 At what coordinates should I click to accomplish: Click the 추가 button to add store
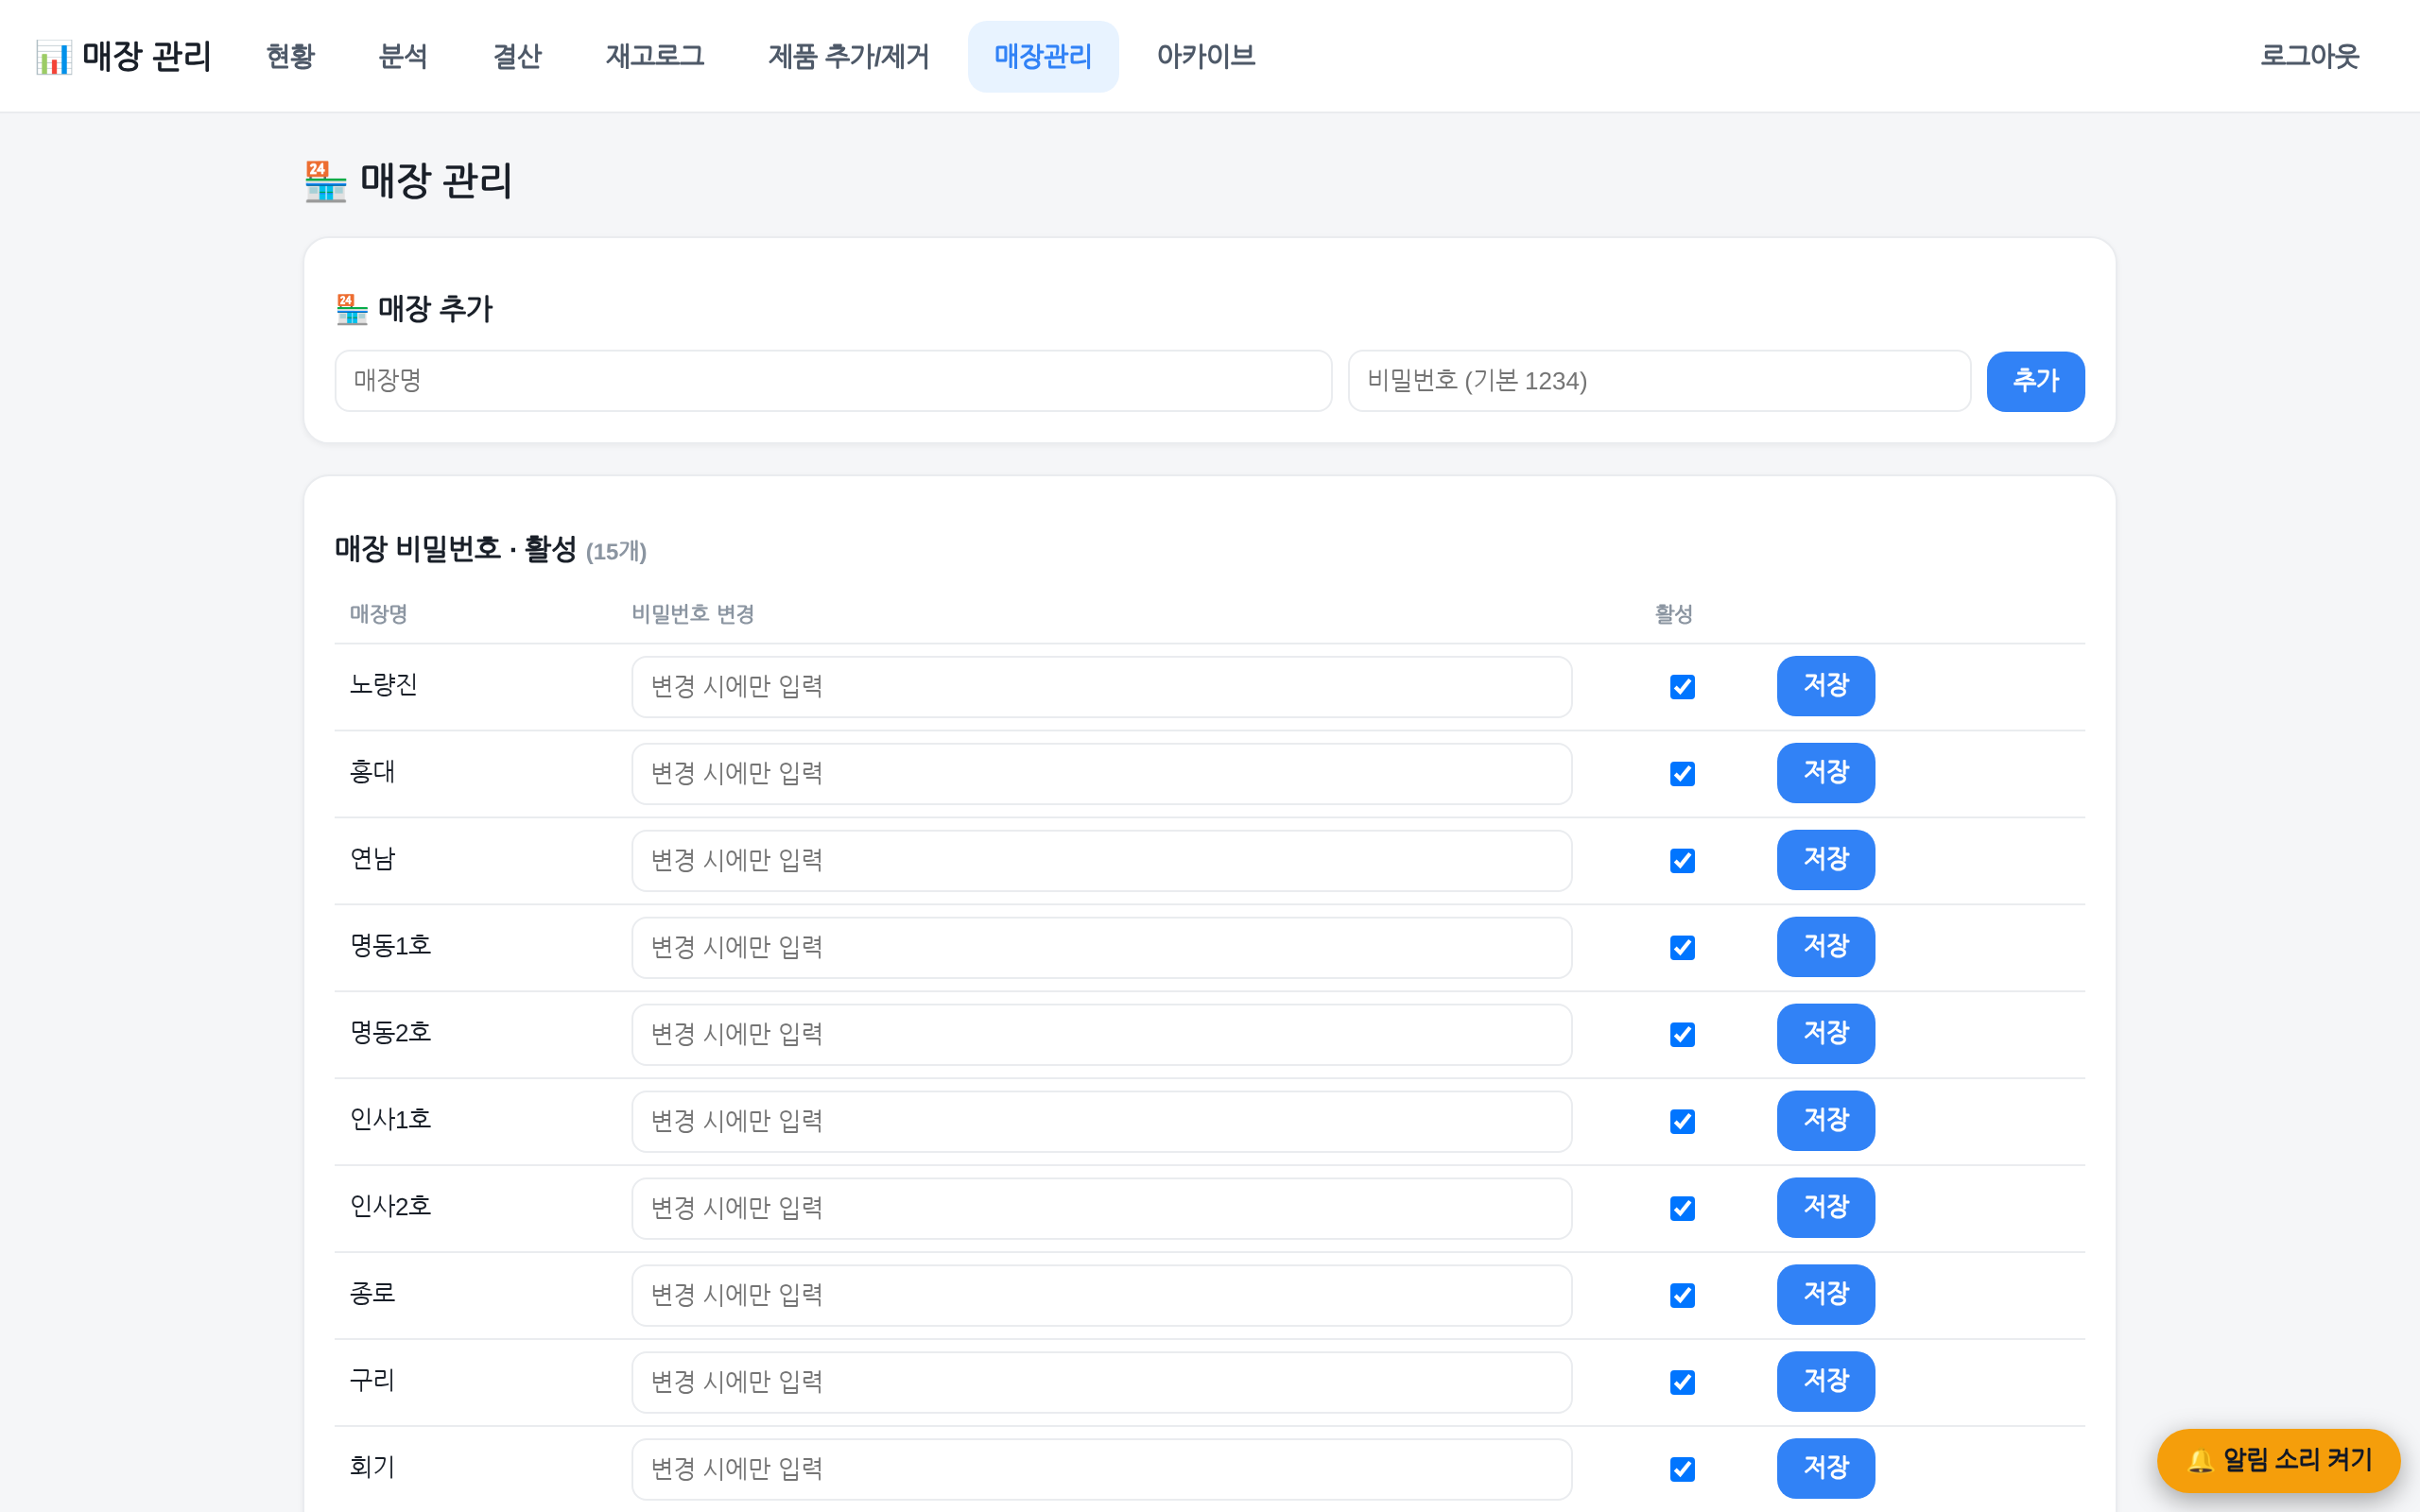(x=2035, y=381)
